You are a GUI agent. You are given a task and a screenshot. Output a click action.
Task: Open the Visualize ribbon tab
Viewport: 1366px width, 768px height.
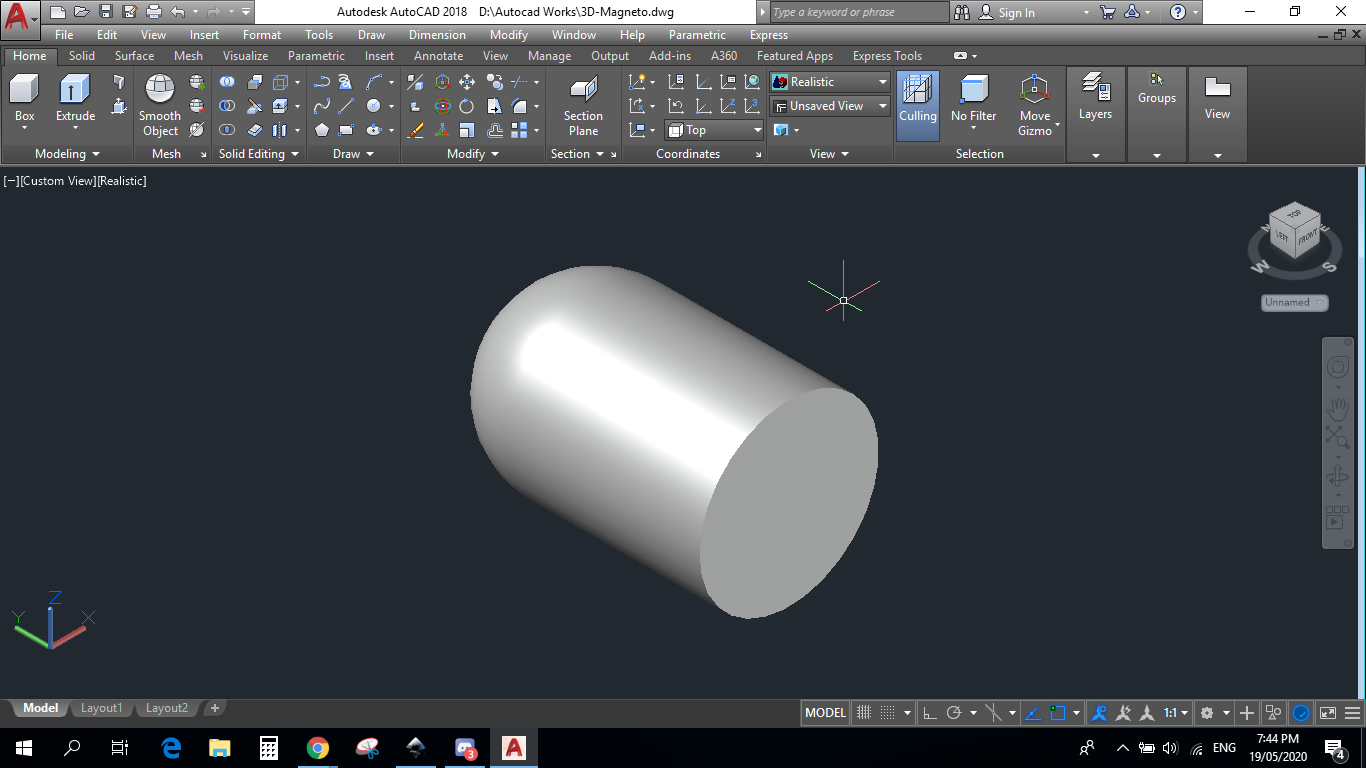[x=245, y=56]
